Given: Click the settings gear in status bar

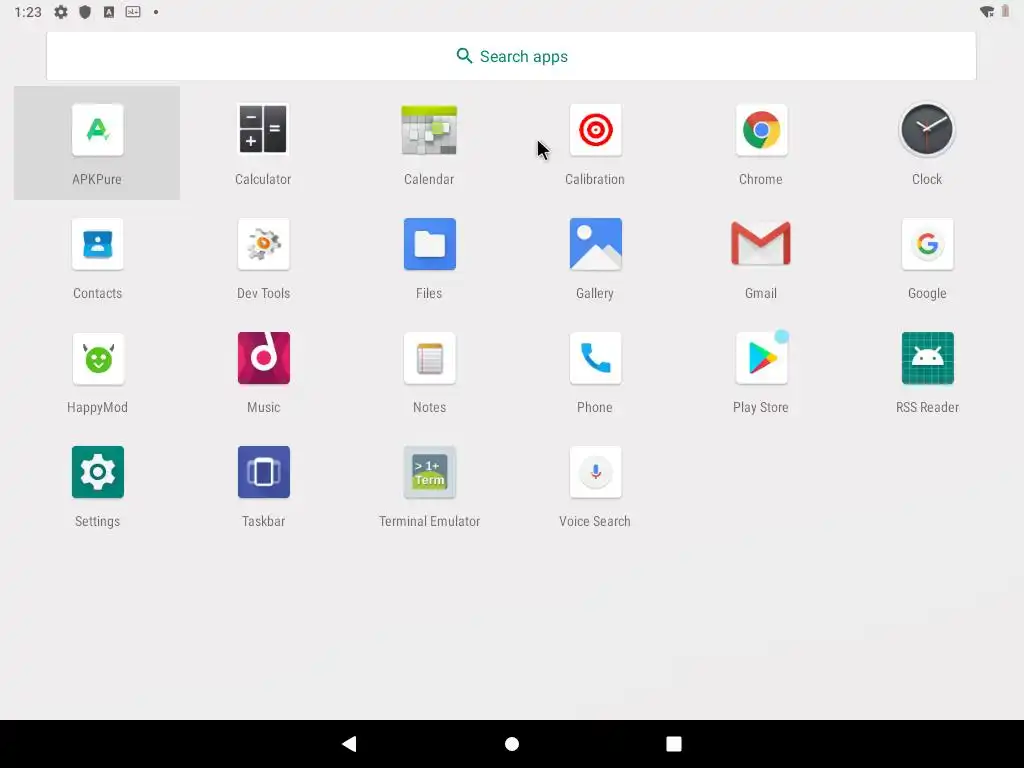Looking at the screenshot, I should 61,12.
